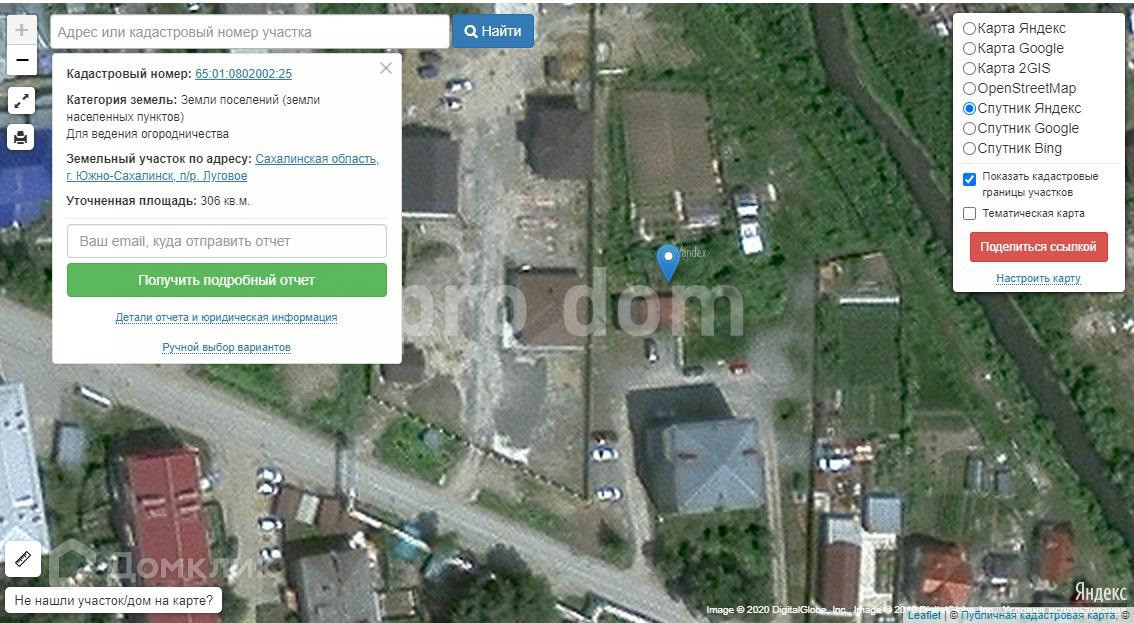
Task: Expand Ручной выбор вариантов
Action: (226, 348)
